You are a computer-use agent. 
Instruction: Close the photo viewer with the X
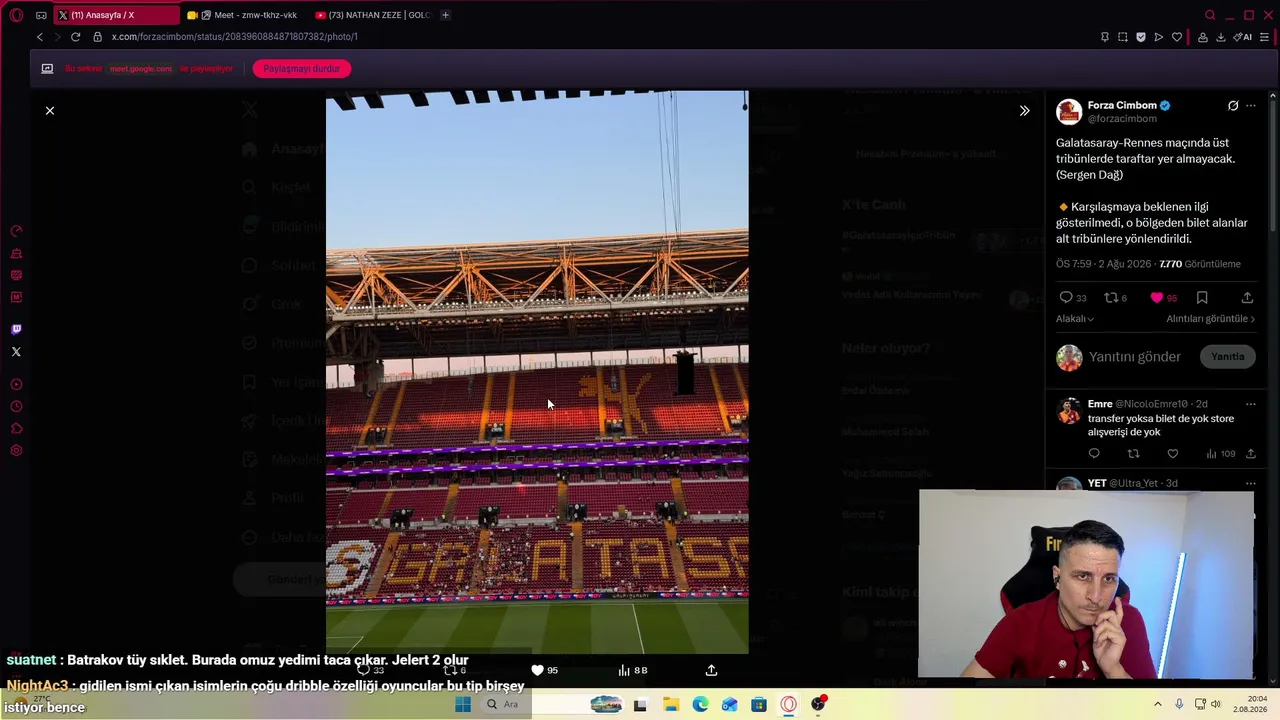click(x=50, y=111)
